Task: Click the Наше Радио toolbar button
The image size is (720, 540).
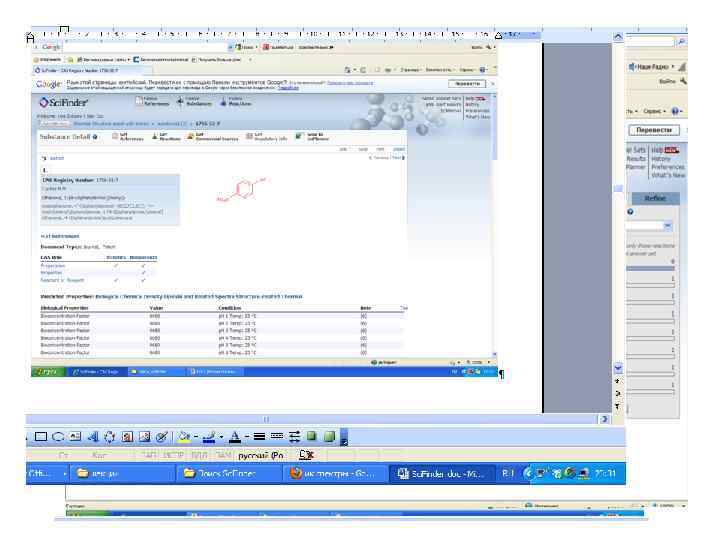Action: tap(651, 67)
